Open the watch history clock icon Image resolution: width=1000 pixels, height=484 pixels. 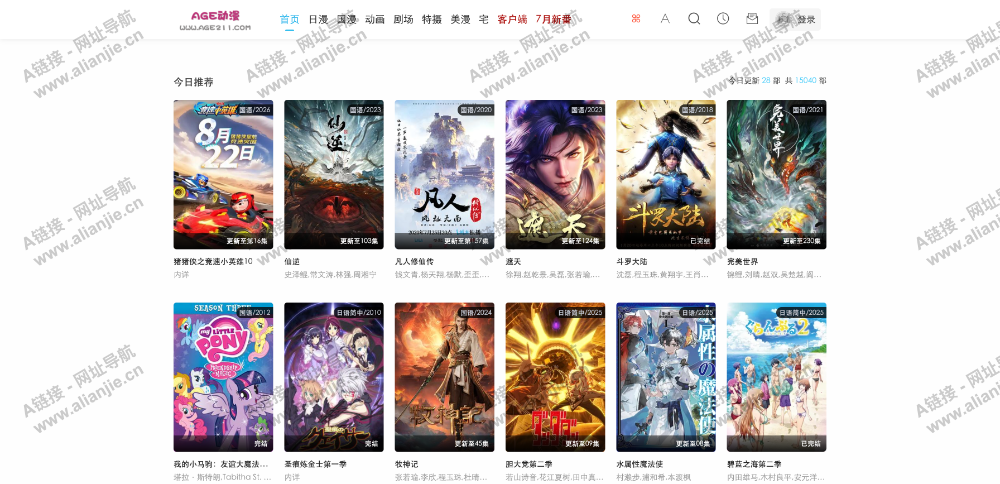point(723,18)
